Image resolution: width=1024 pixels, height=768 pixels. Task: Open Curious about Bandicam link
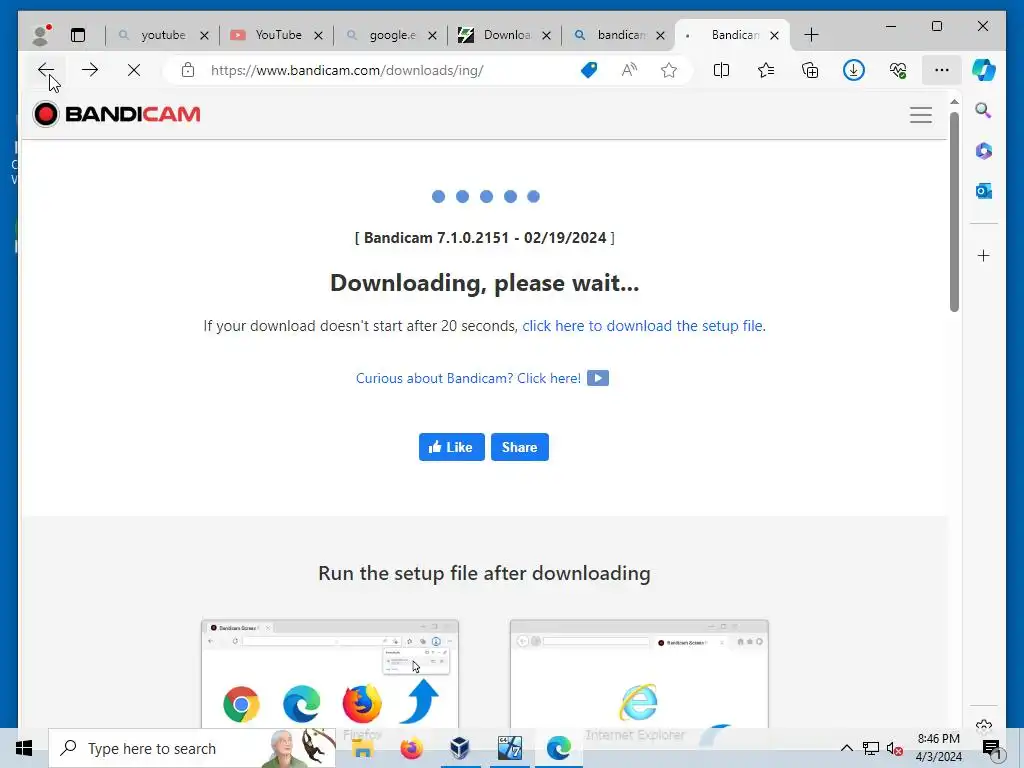point(468,378)
